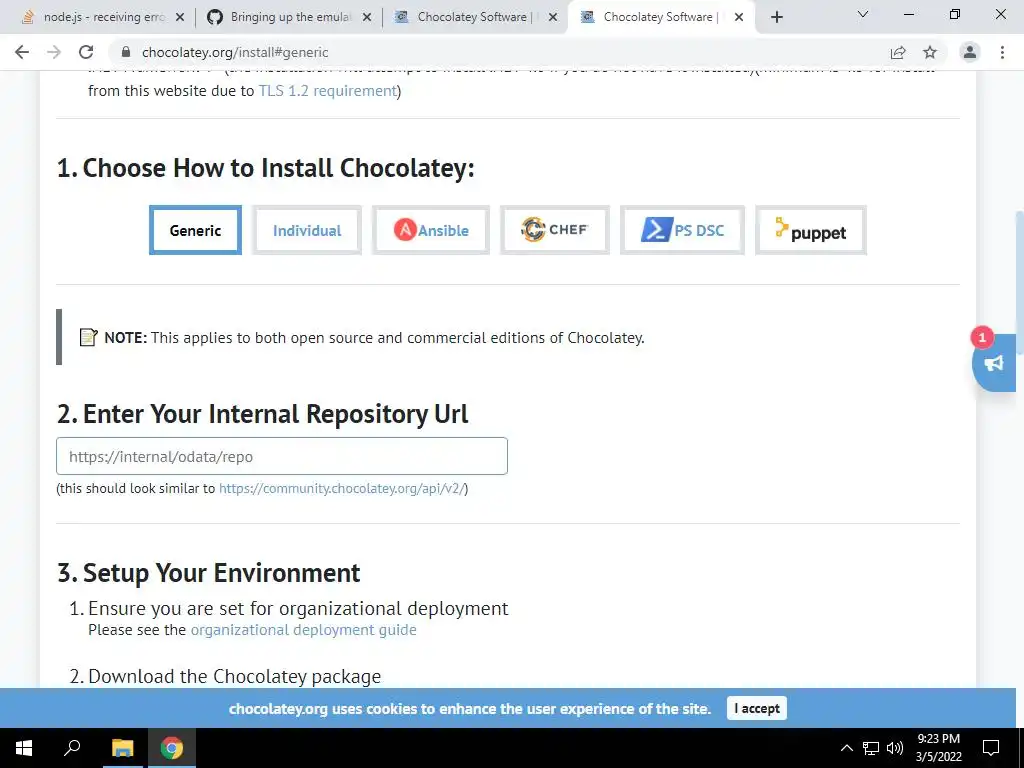Close the active Chocolatey Software tab
This screenshot has width=1024, height=768.
tap(739, 17)
